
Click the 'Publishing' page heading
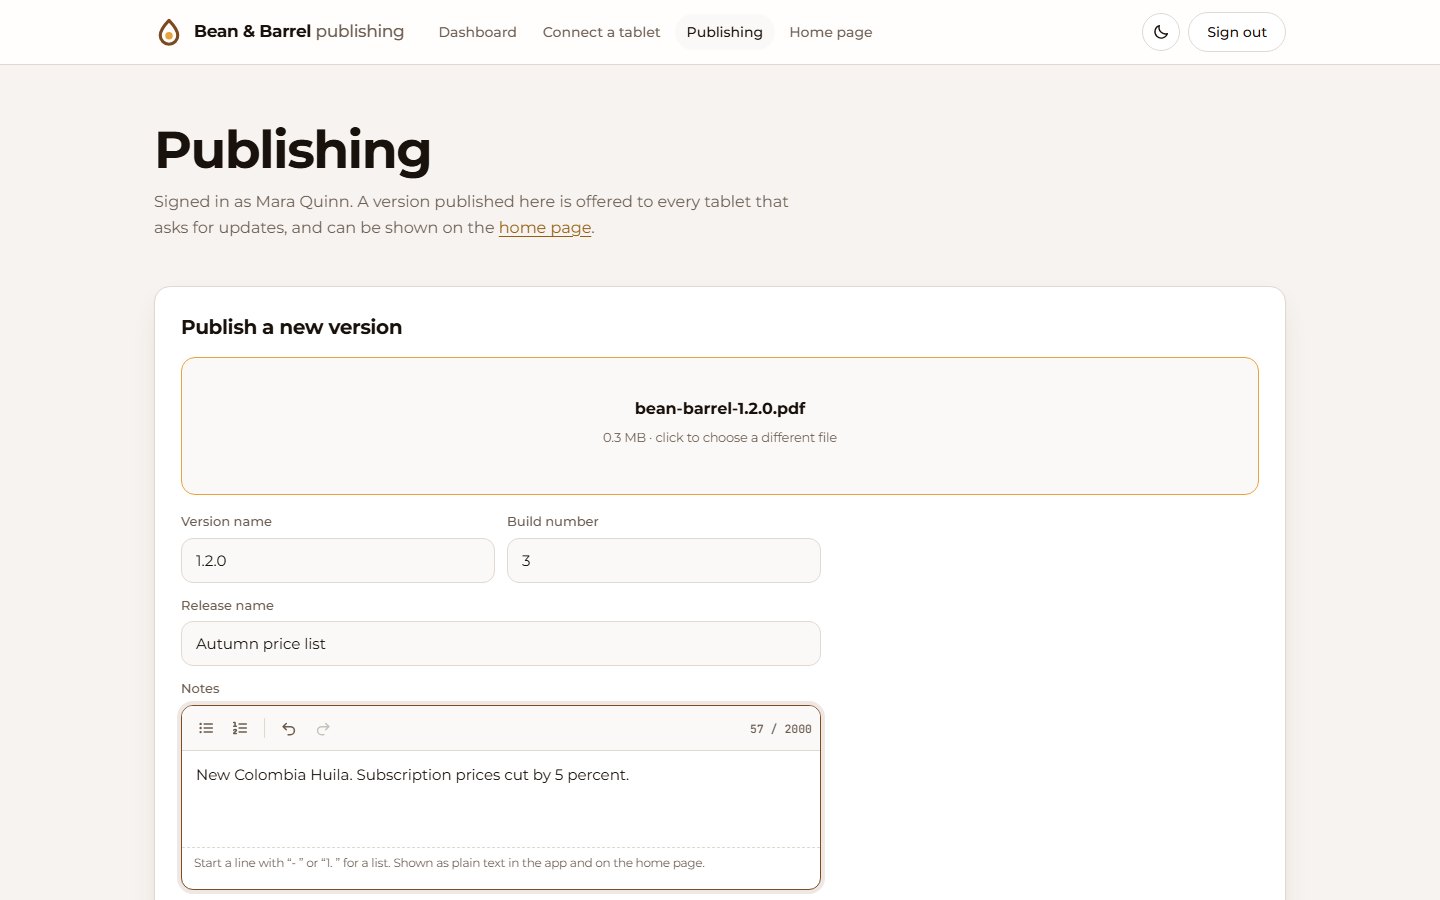[293, 150]
